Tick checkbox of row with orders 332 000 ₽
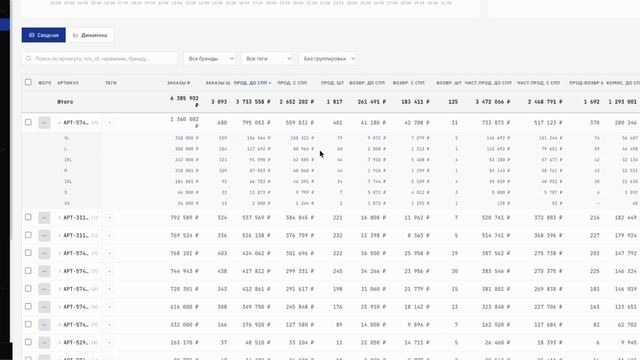 (x=28, y=324)
